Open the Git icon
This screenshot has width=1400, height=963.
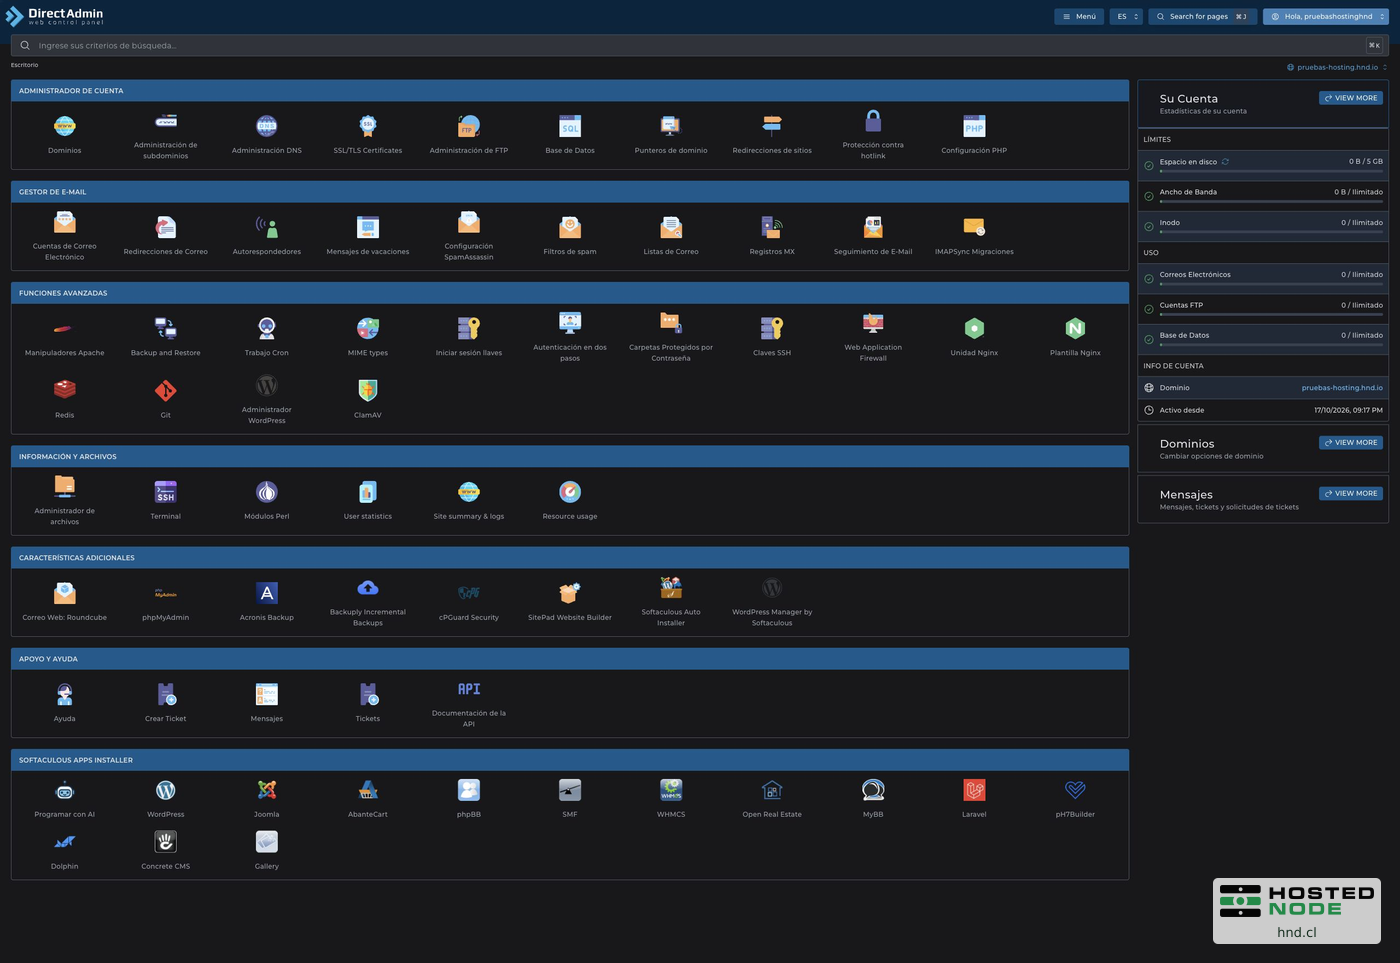pos(165,390)
